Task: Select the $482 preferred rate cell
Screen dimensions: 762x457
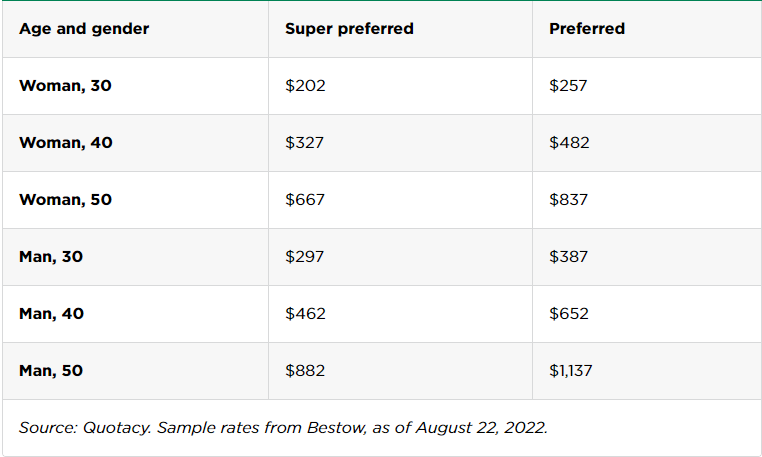Action: tap(569, 143)
